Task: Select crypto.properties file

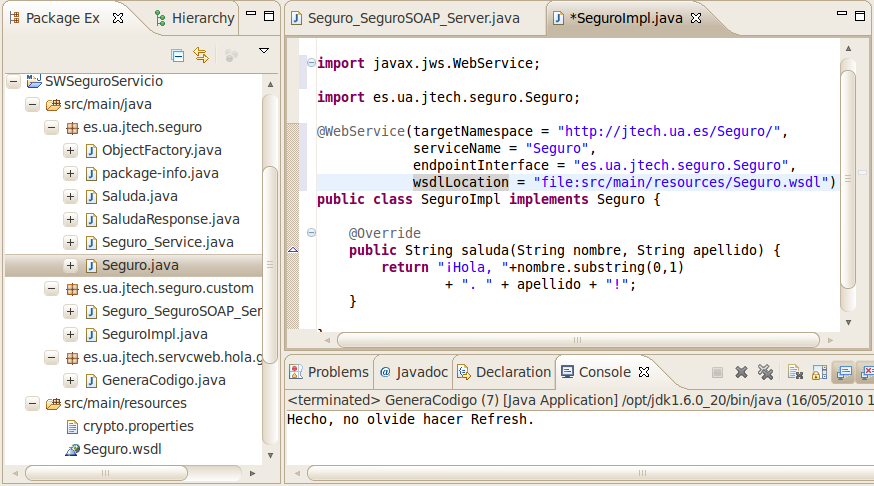Action: 138,426
